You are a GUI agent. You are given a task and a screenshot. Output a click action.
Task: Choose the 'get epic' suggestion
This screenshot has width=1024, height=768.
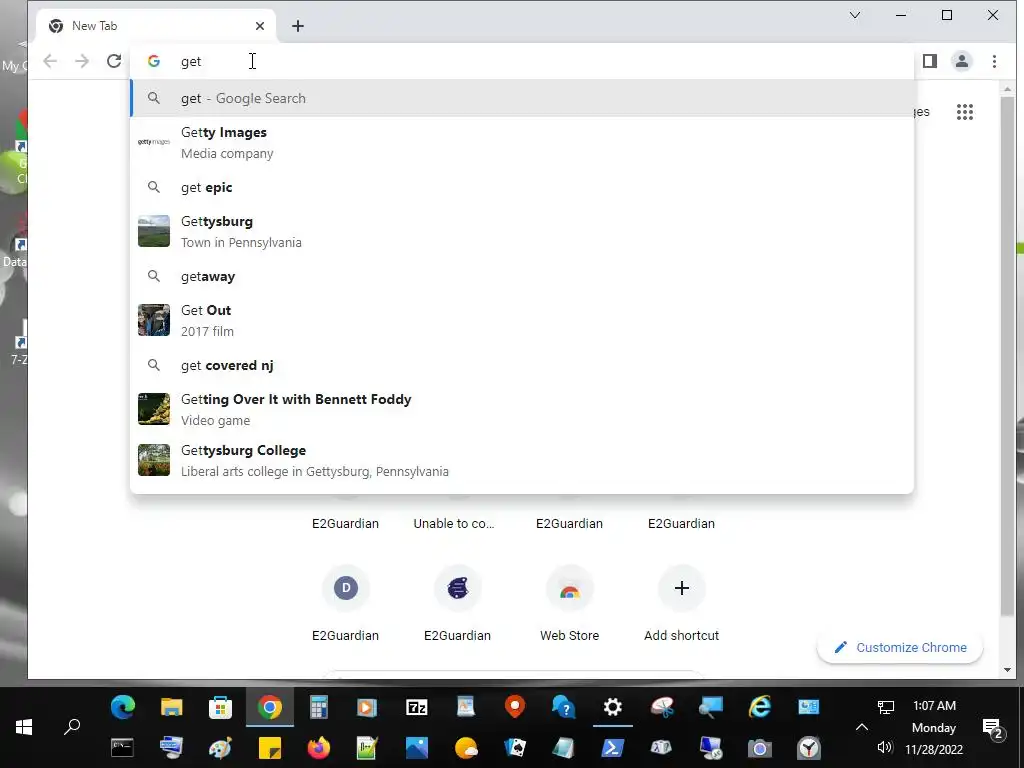pos(522,187)
